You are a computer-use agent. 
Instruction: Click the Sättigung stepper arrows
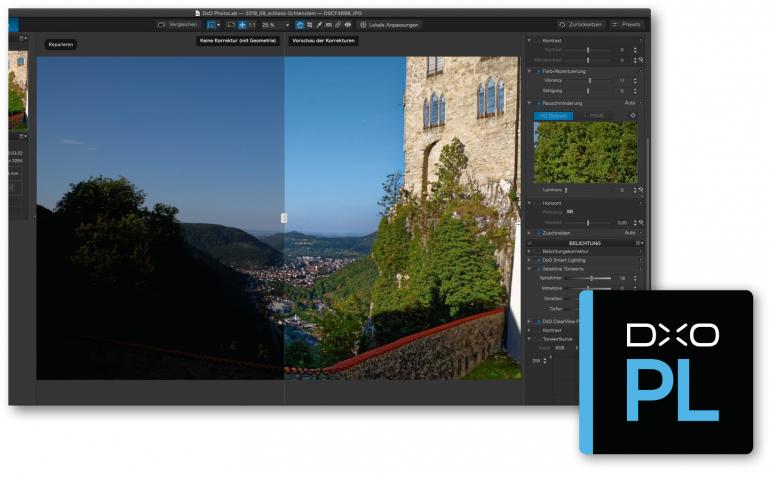(635, 91)
